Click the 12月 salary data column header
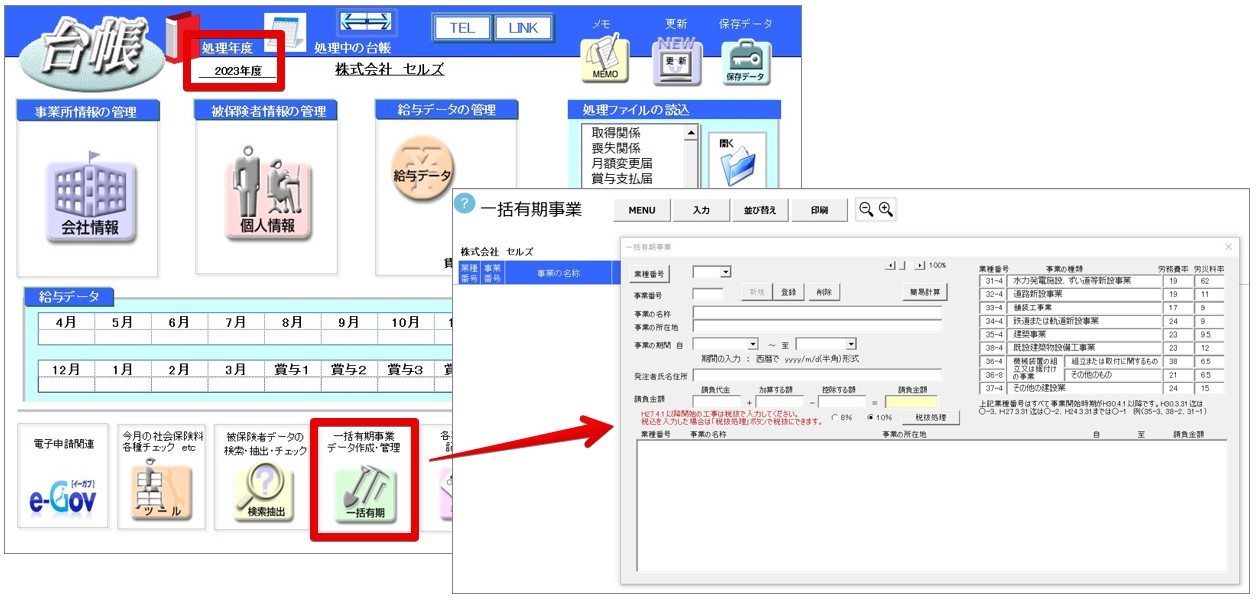The width and height of the screenshot is (1258, 600). coord(66,369)
